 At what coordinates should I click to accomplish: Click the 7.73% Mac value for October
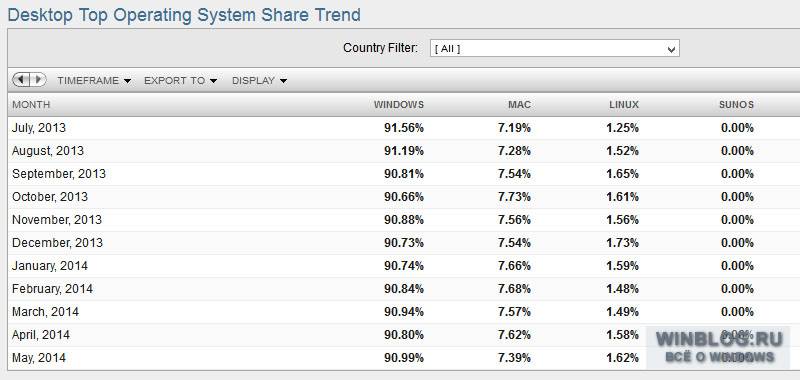click(x=514, y=197)
